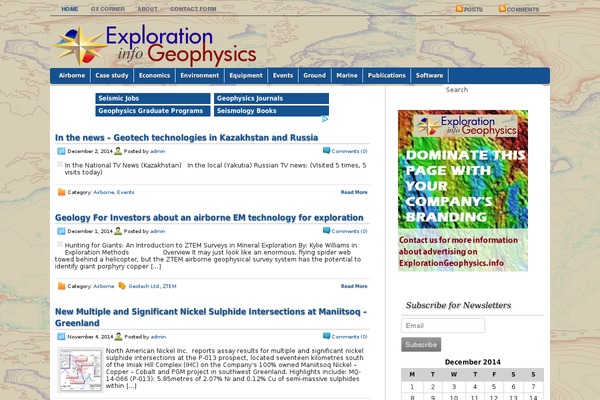Focus the Email newsletter input field
The image size is (600, 400).
click(443, 326)
